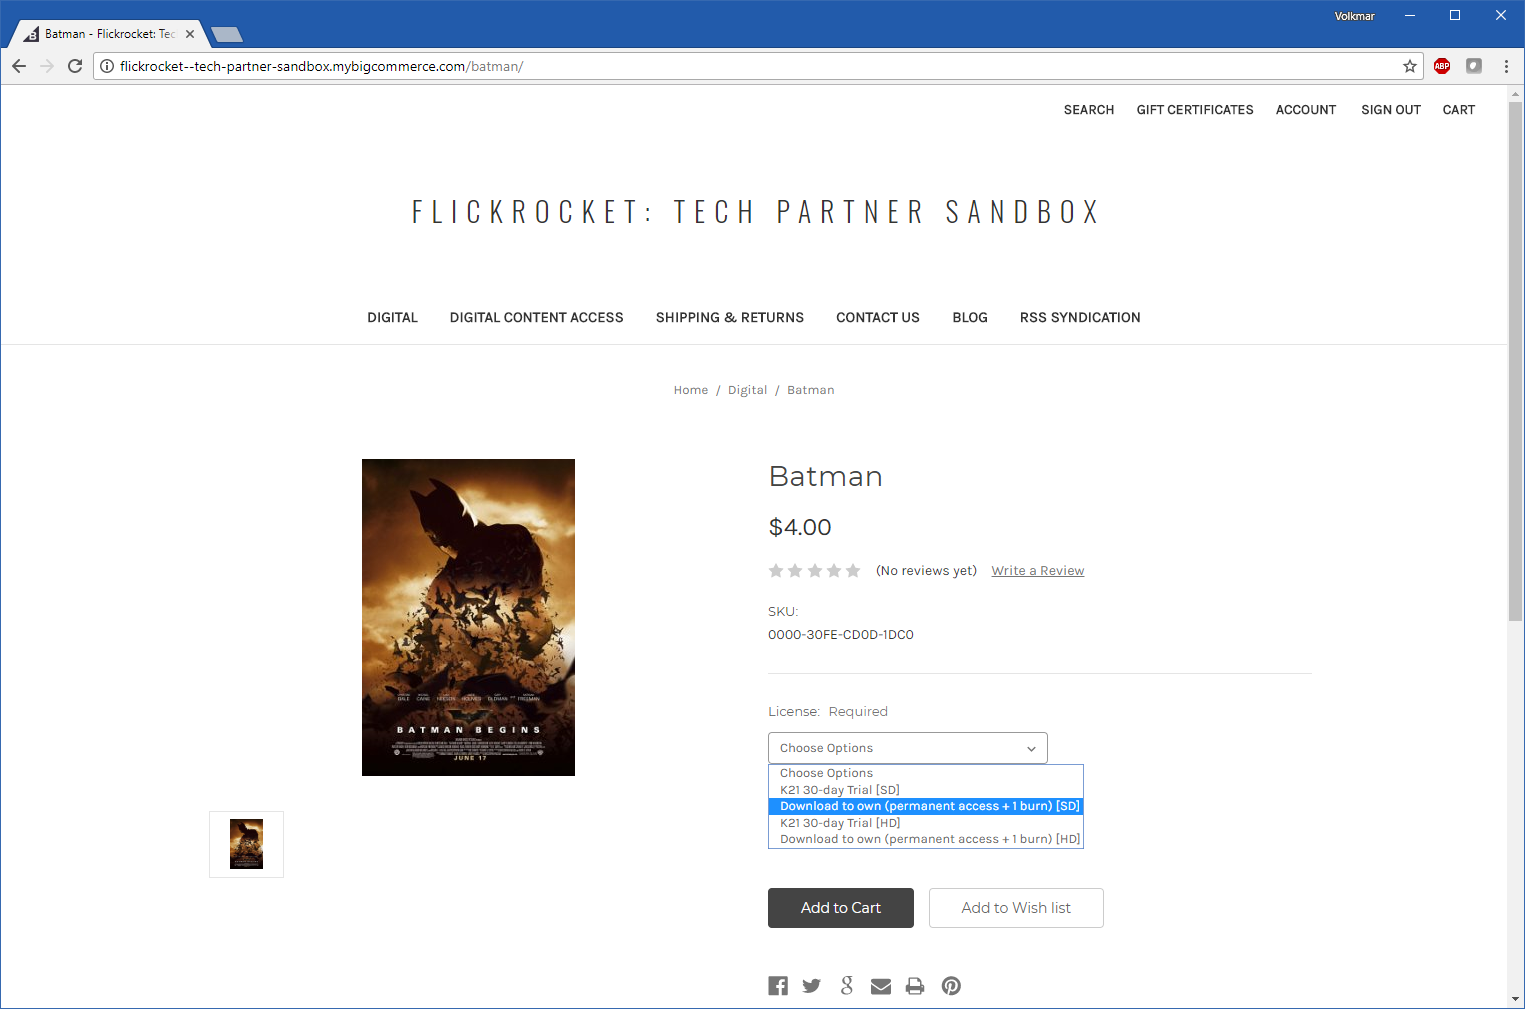This screenshot has width=1525, height=1009.
Task: Pin product with Pinterest icon
Action: tap(951, 986)
